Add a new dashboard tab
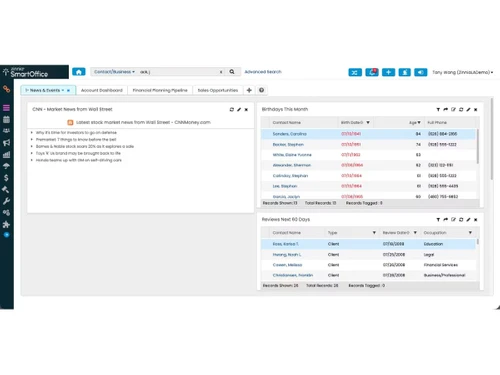Screen dimensions: 500x375 point(249,90)
